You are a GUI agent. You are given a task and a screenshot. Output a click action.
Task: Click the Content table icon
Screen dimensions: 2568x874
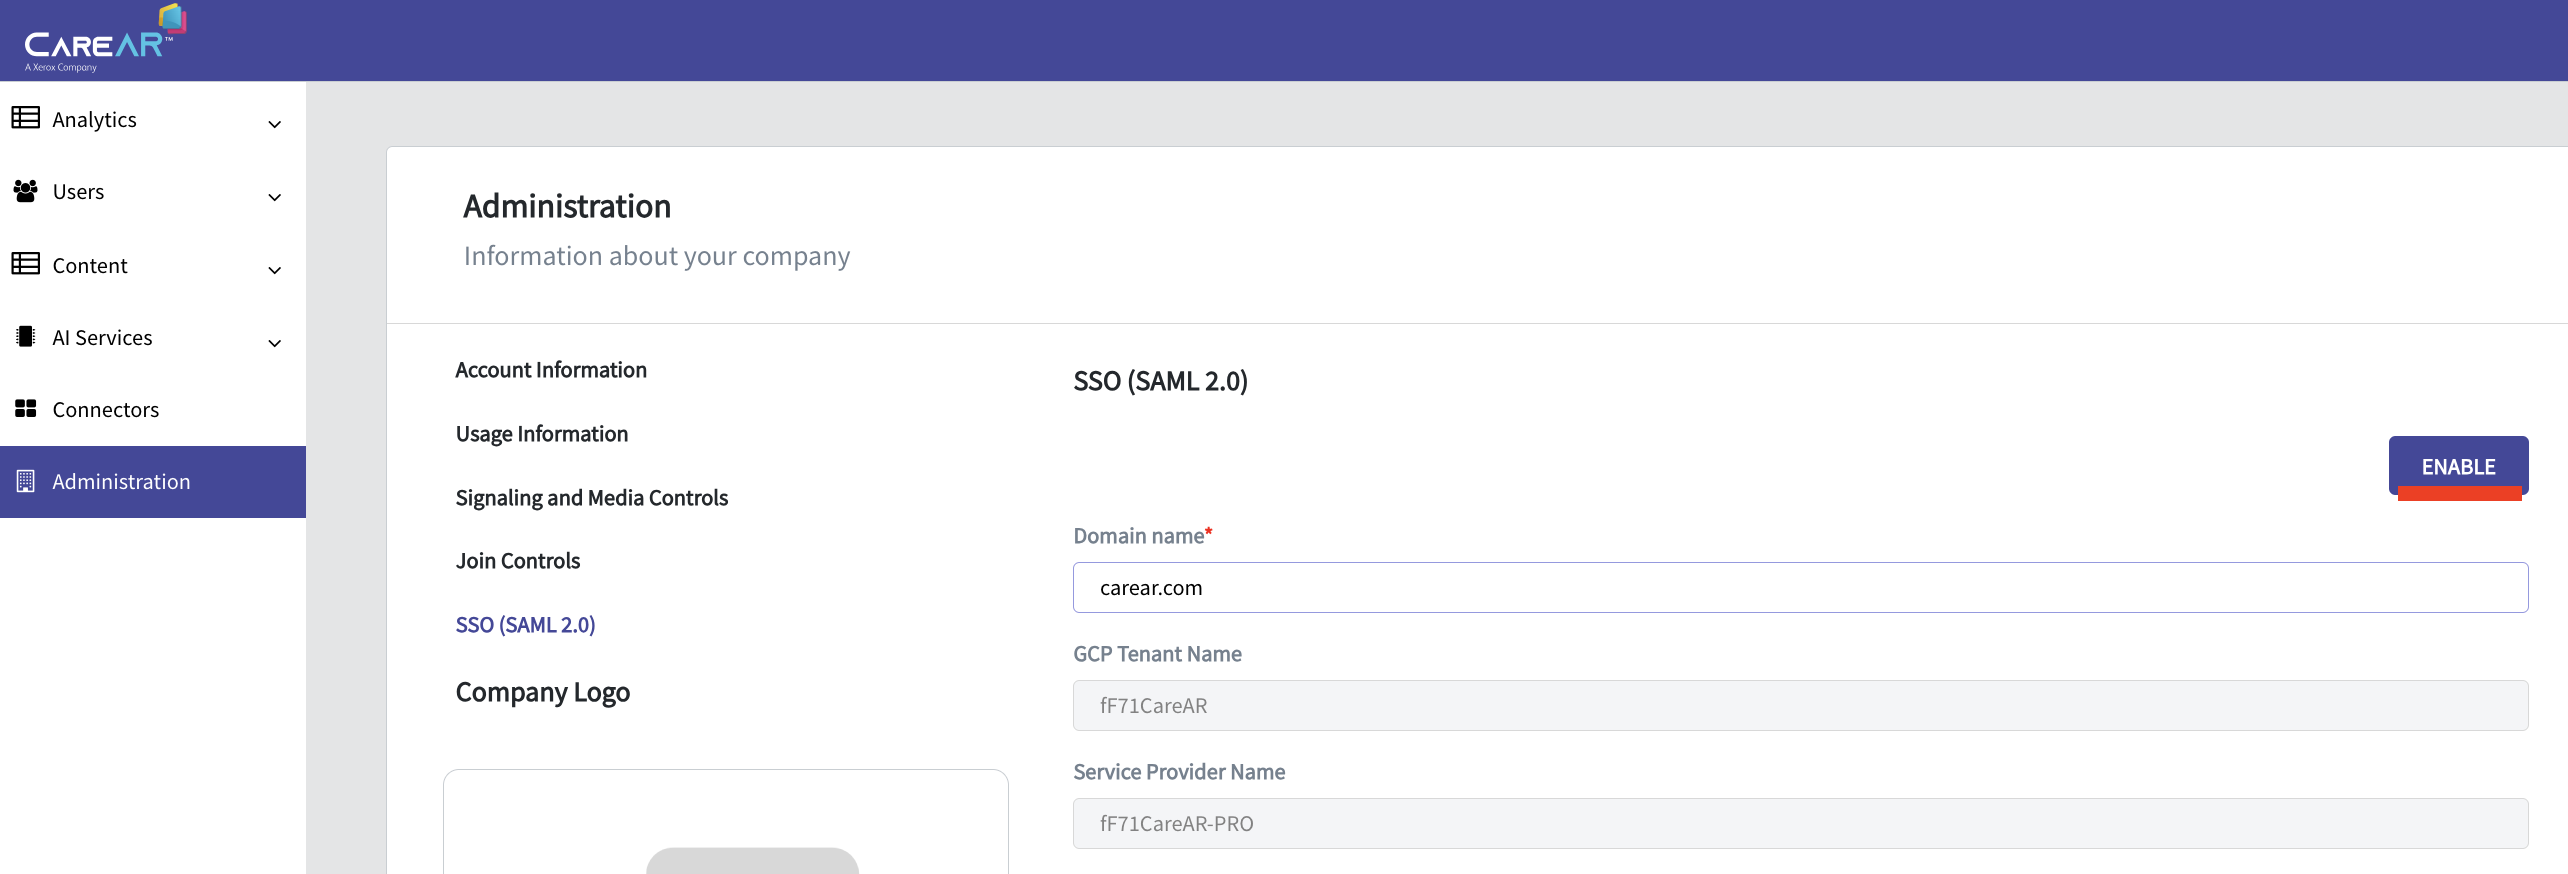[26, 264]
